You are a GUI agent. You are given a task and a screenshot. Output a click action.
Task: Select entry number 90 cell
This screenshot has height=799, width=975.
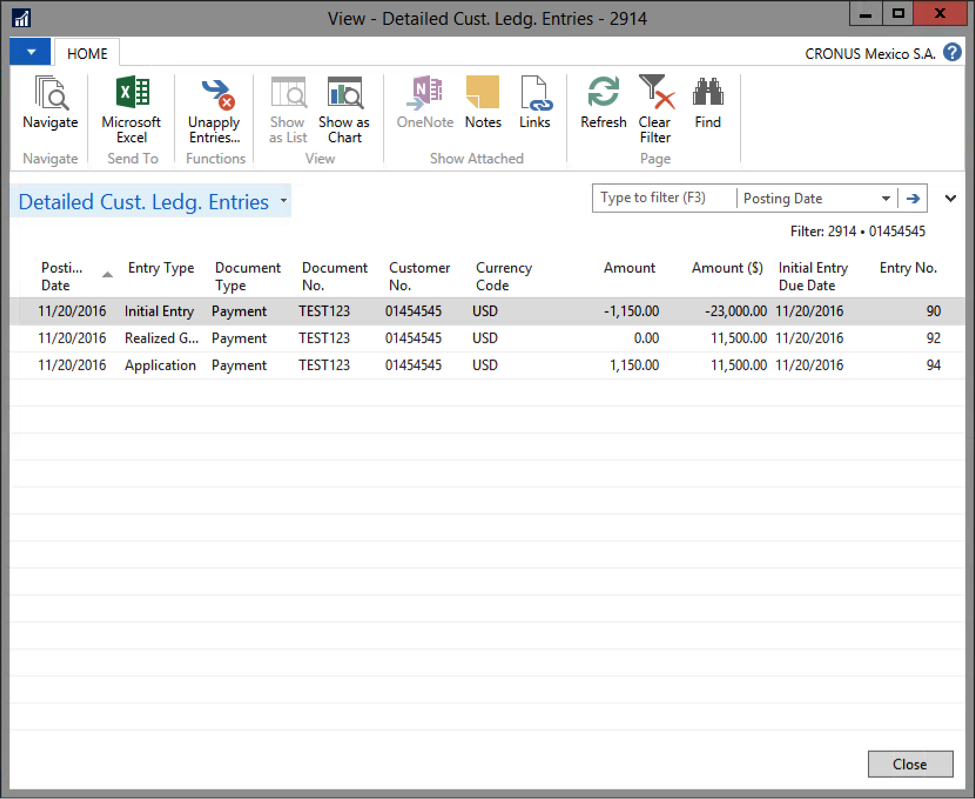point(933,312)
